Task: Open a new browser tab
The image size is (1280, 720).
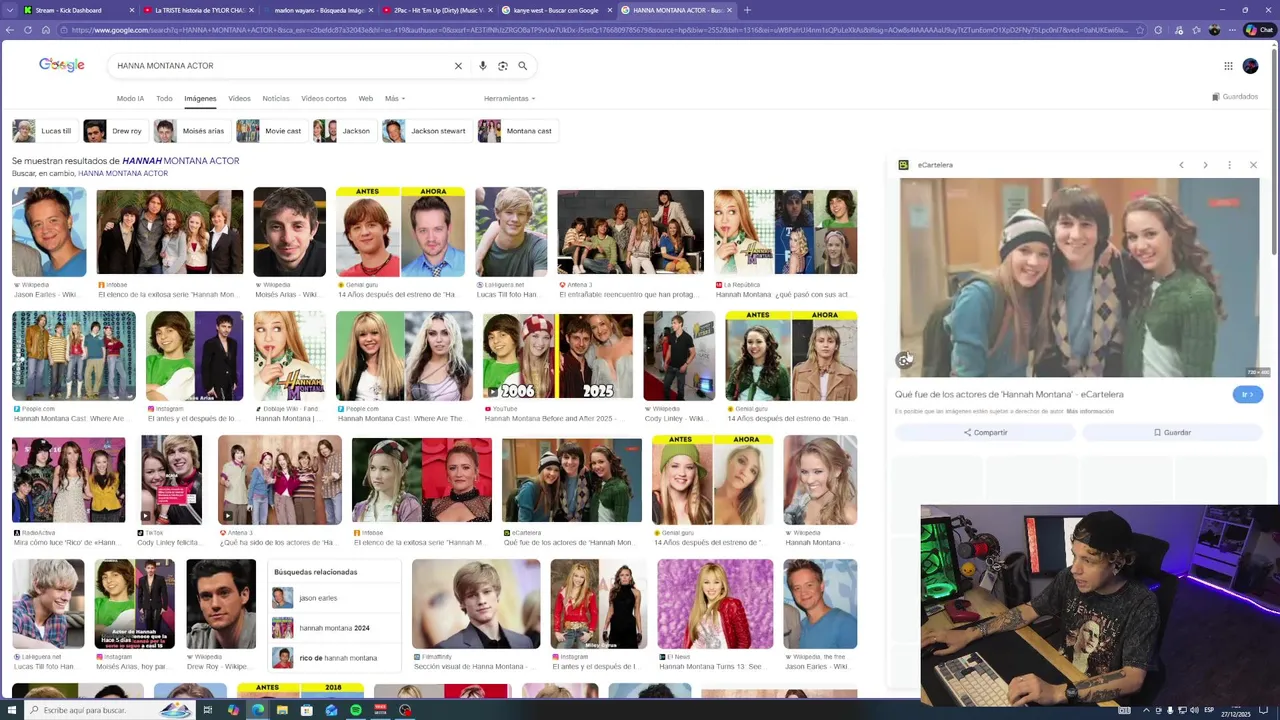Action: click(x=747, y=10)
